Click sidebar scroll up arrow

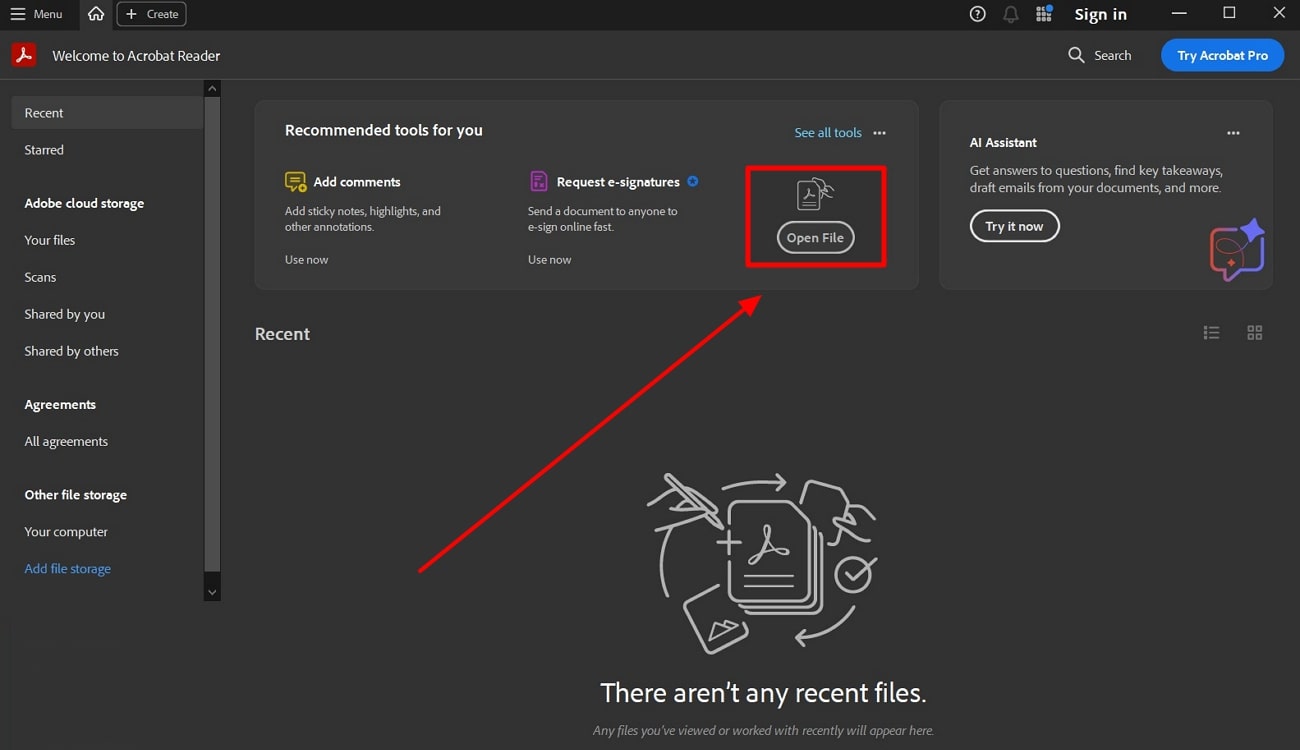point(212,89)
